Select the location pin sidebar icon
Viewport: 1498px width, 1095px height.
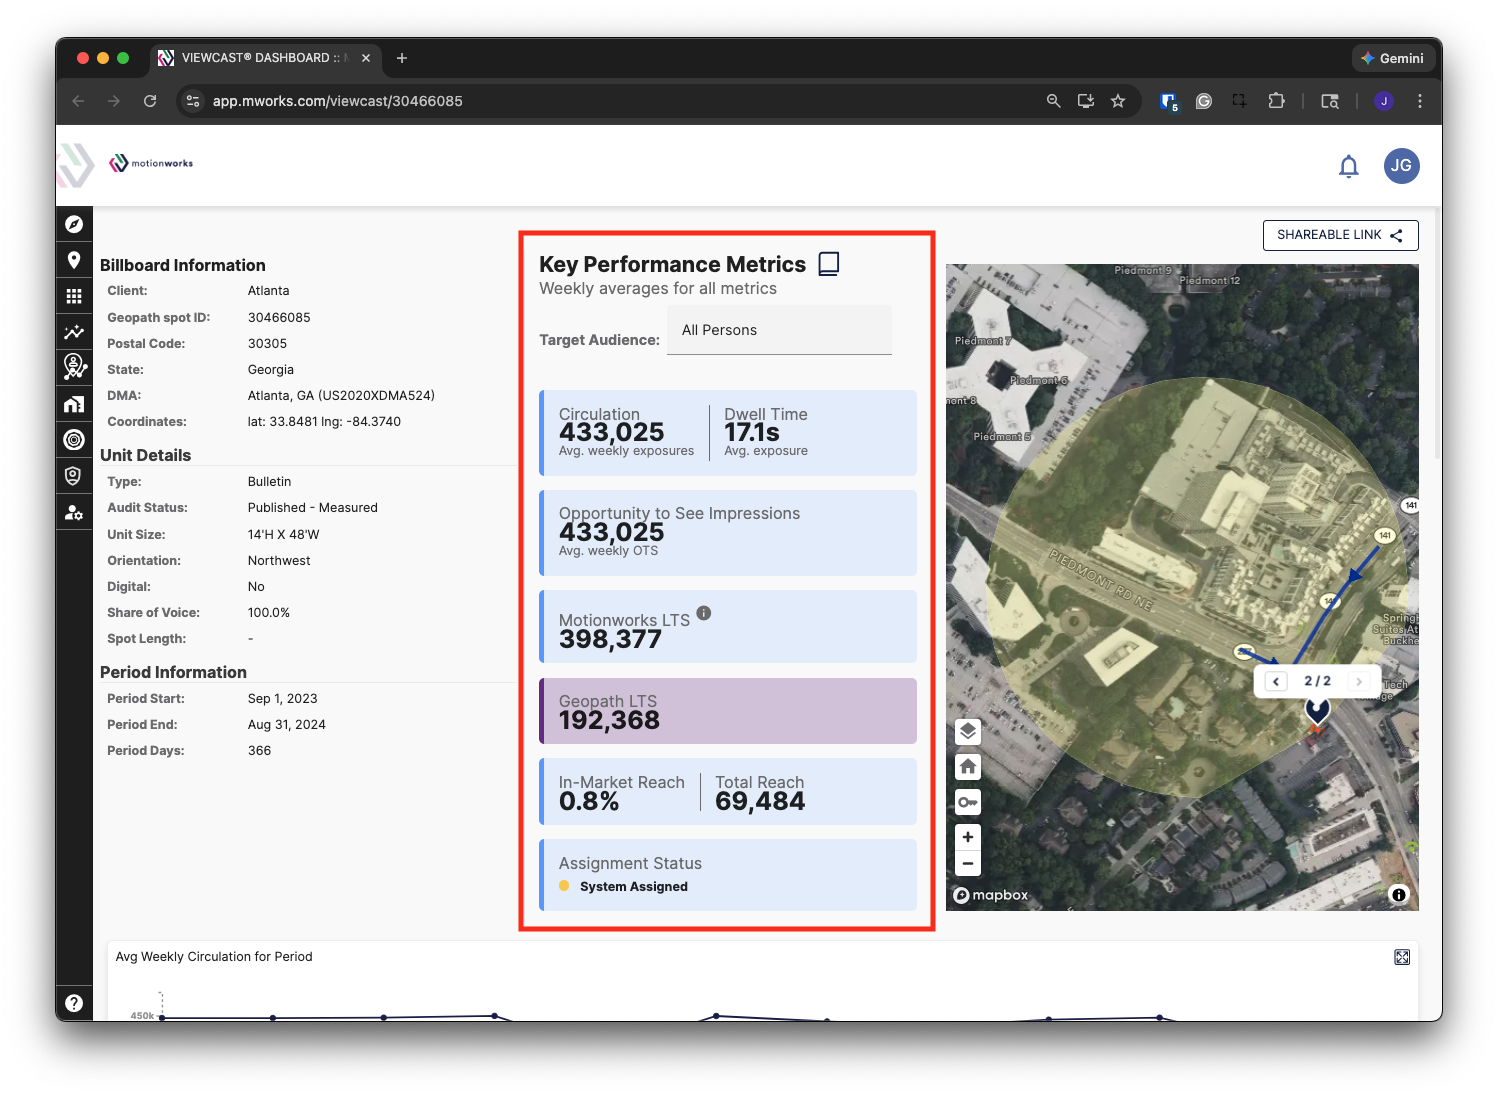(74, 260)
